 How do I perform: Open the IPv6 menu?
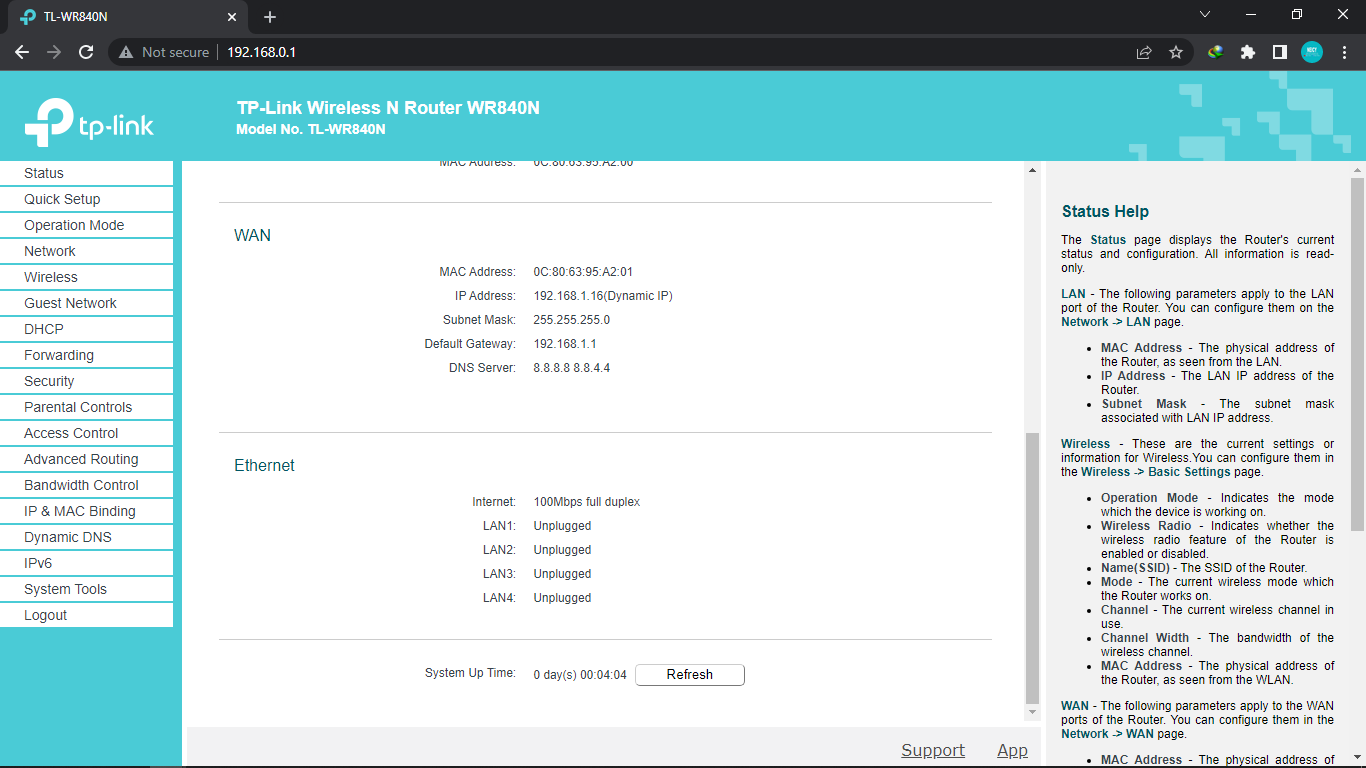[x=86, y=563]
